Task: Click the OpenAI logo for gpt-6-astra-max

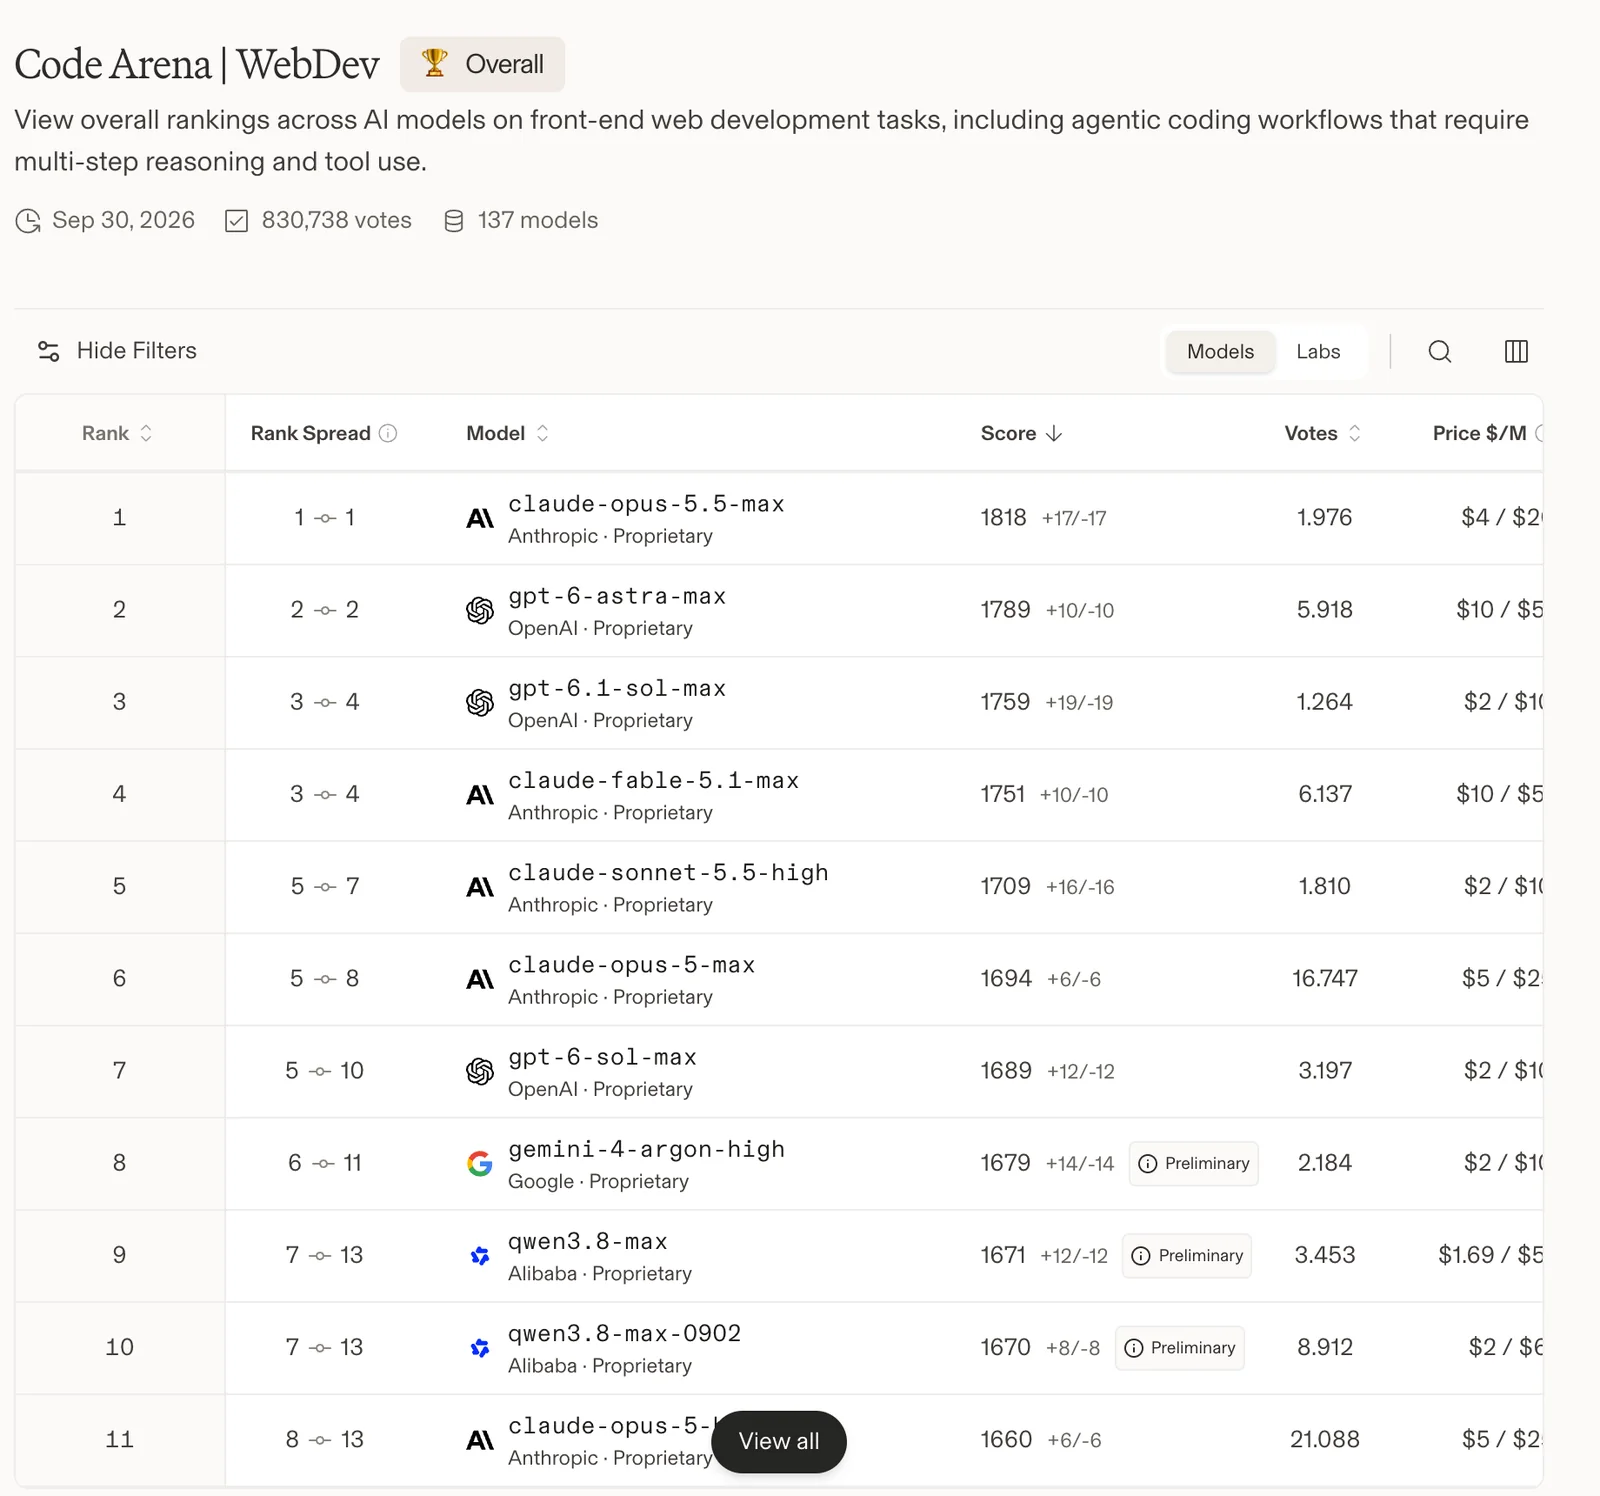Action: pos(480,610)
